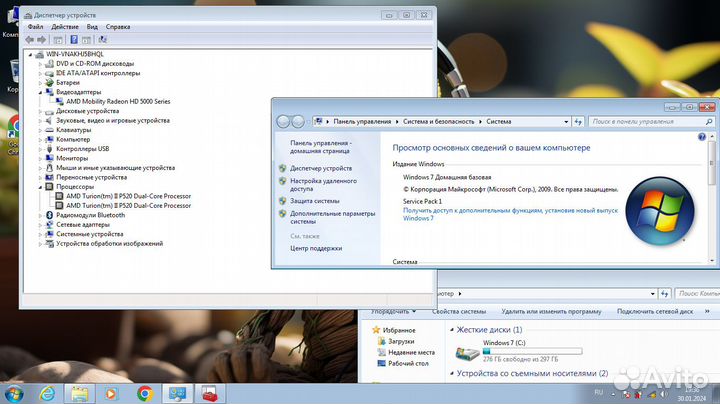This screenshot has height=404, width=720.
Task: Select first AMD Turion II P520 processor entry
Action: coord(129,196)
